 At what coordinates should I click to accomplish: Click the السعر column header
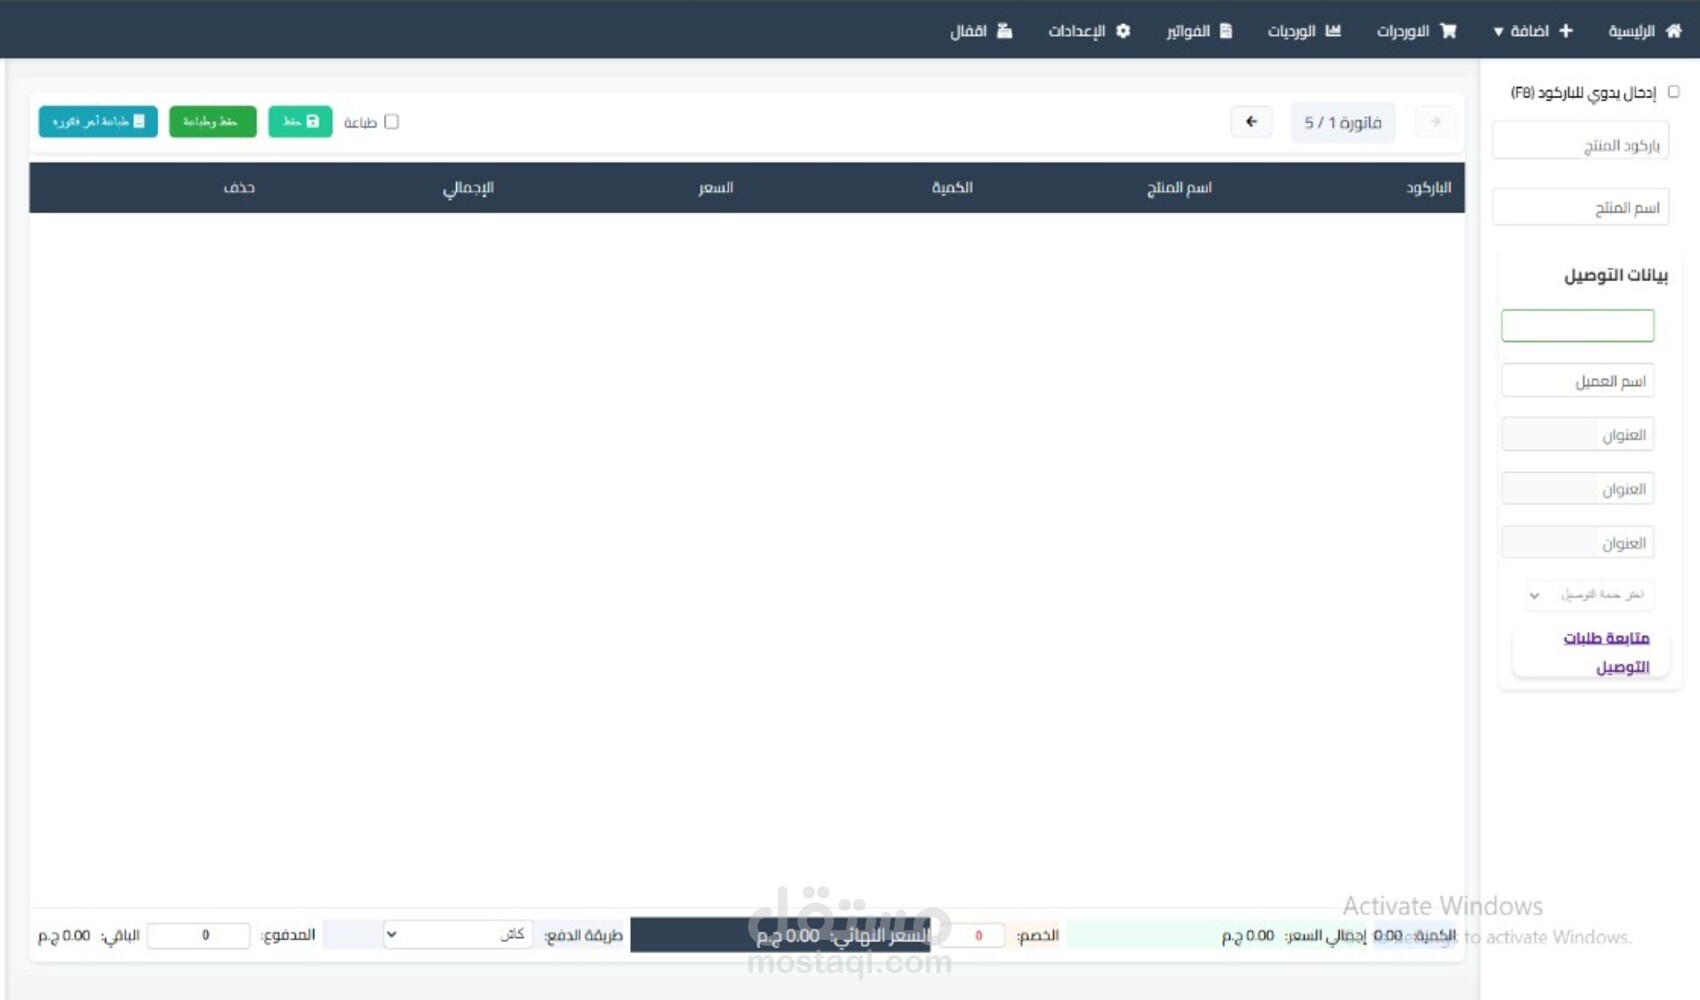(716, 187)
